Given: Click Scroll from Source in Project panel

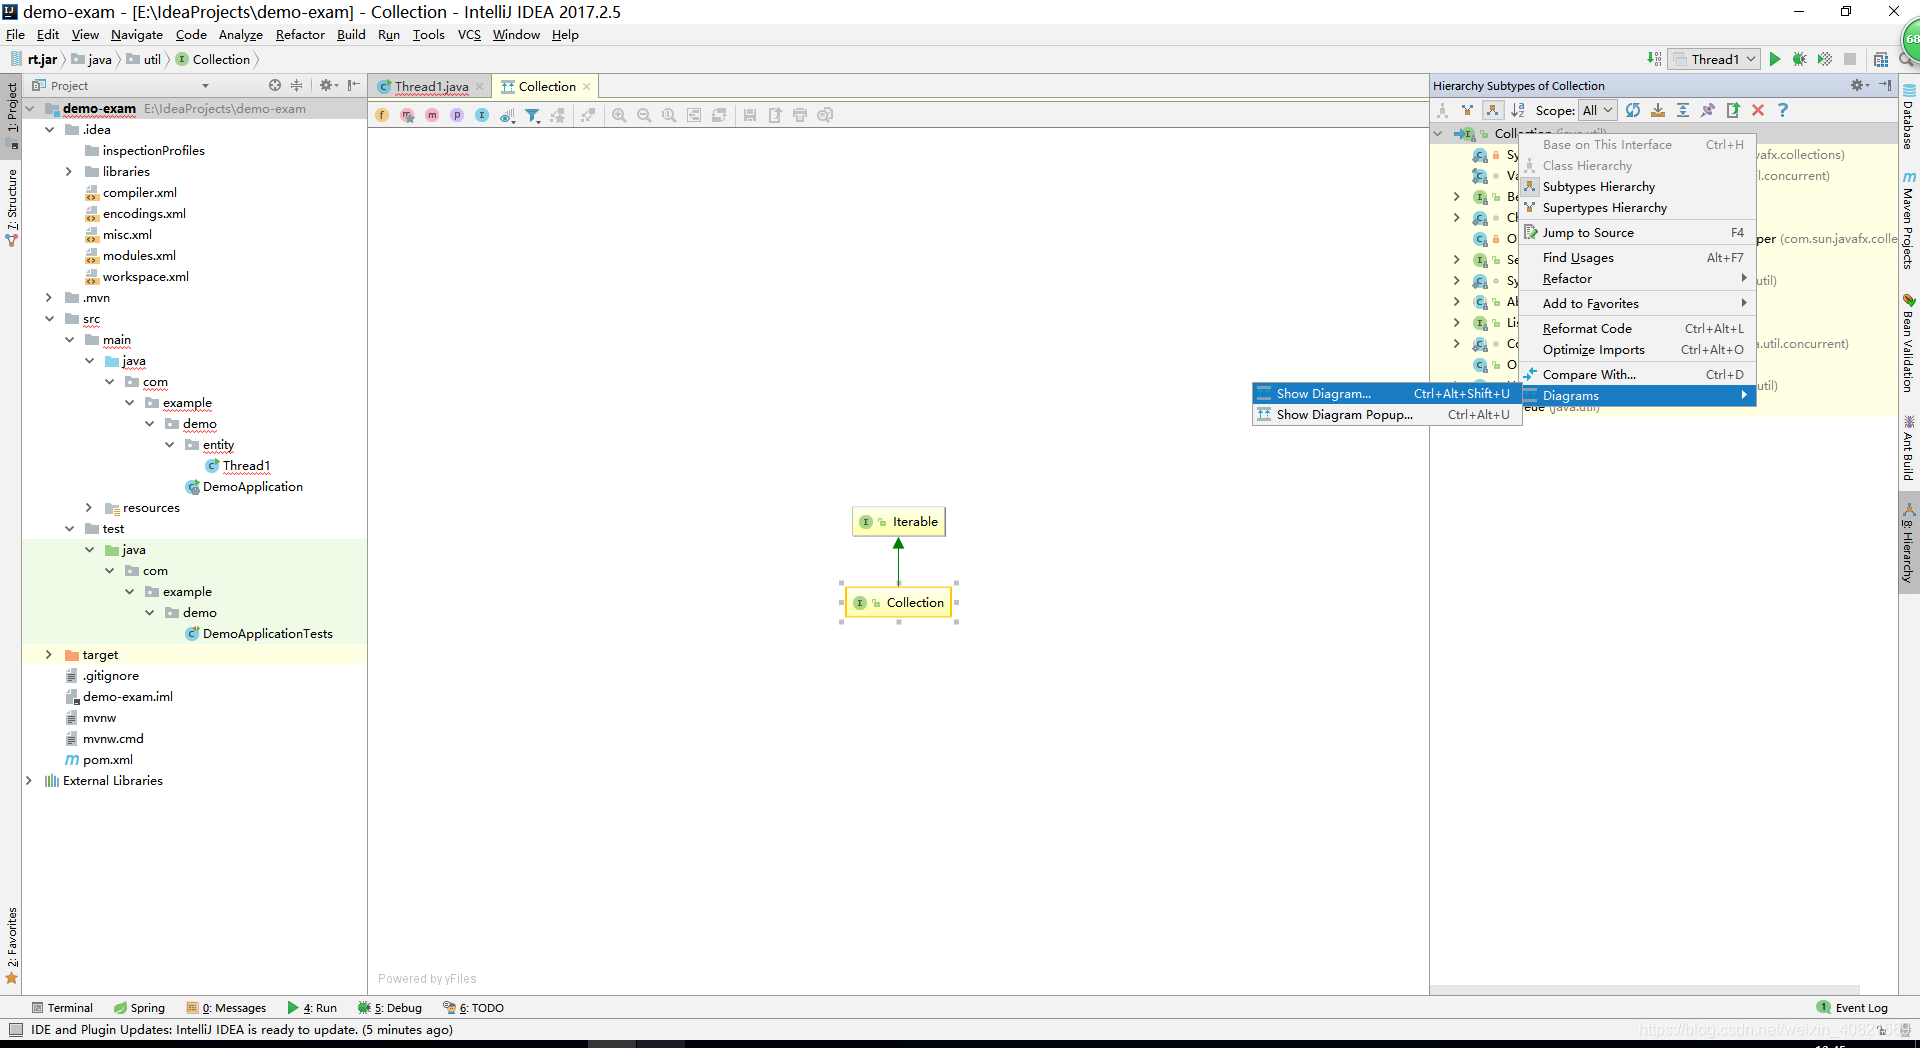Looking at the screenshot, I should tap(275, 85).
